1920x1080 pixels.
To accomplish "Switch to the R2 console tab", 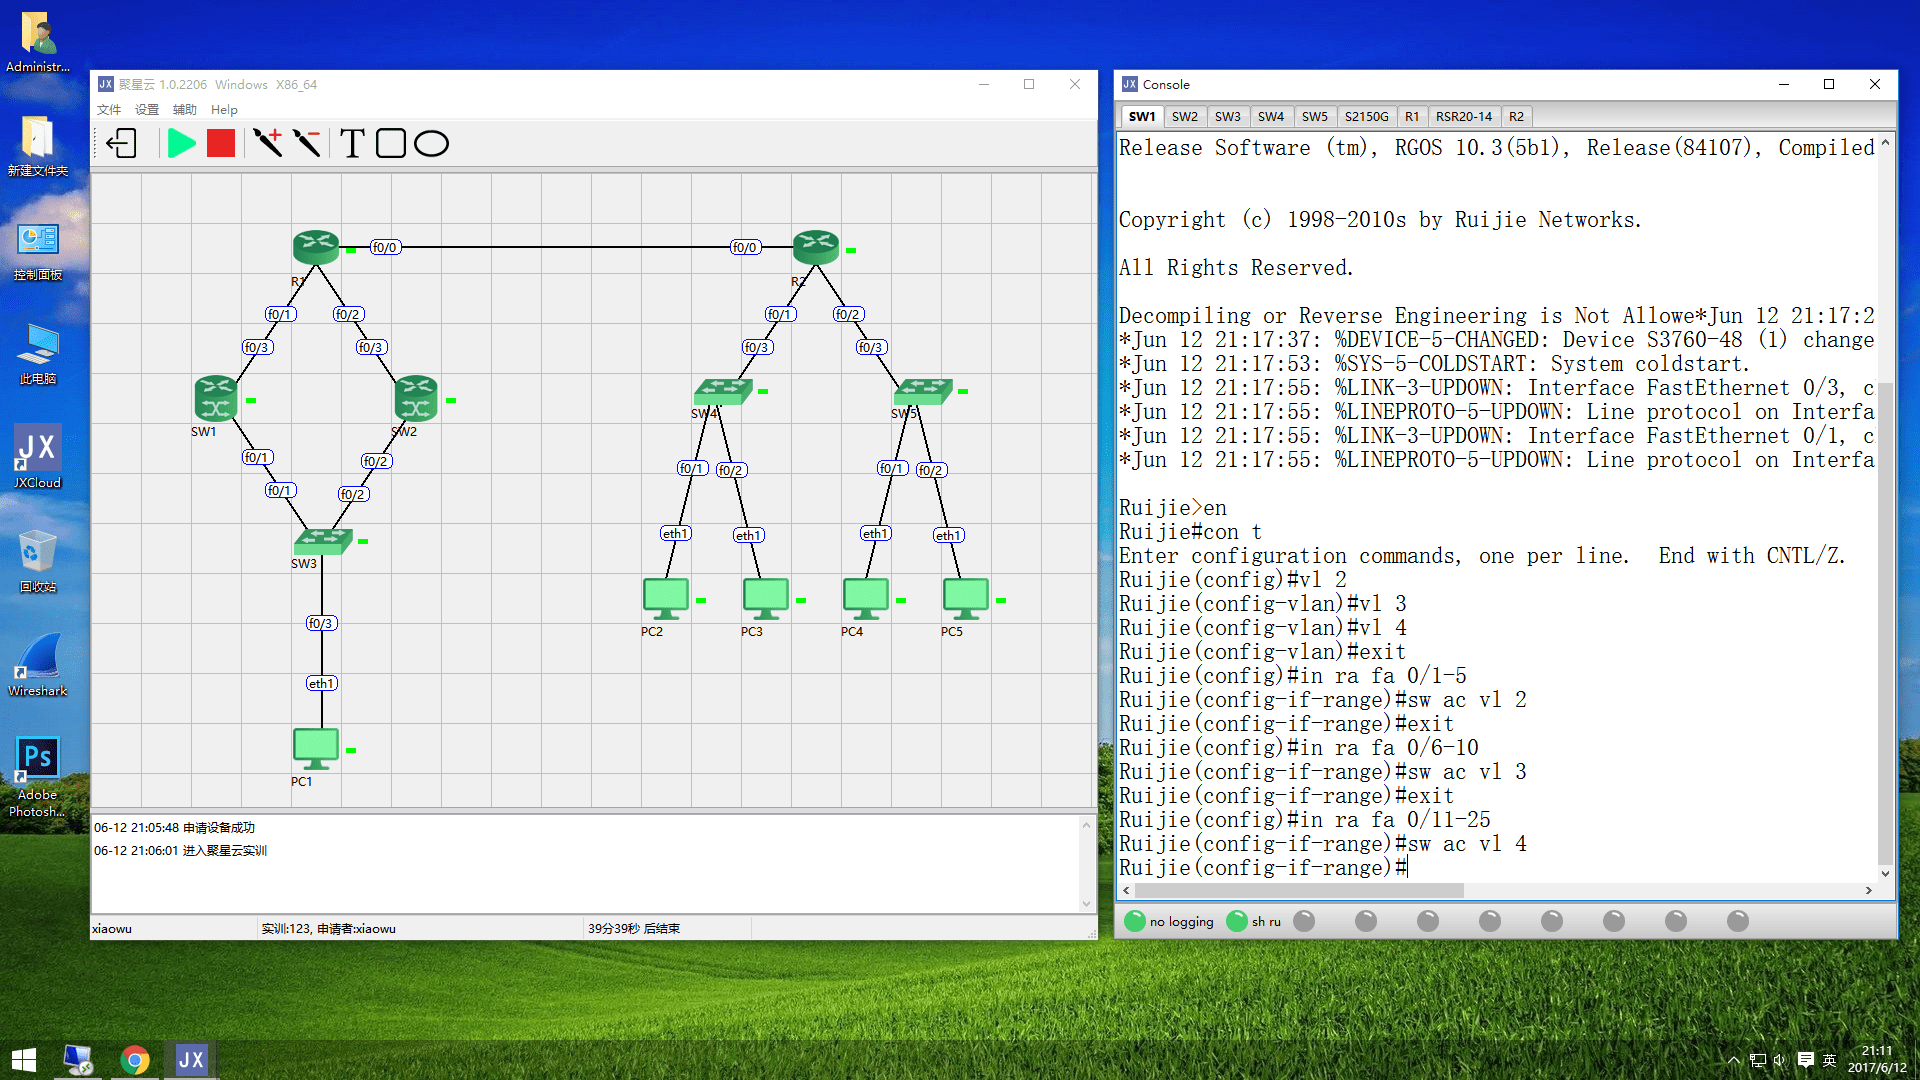I will click(x=1517, y=117).
